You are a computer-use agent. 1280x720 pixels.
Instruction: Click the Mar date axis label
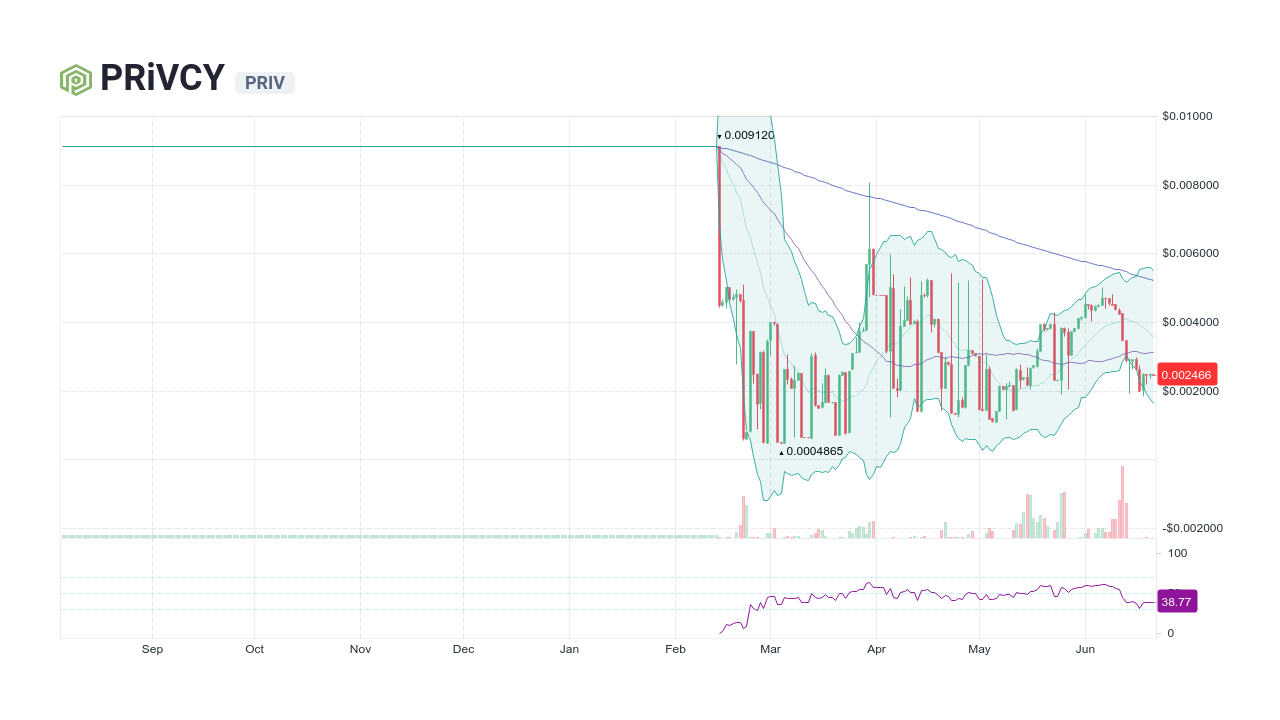tap(770, 649)
